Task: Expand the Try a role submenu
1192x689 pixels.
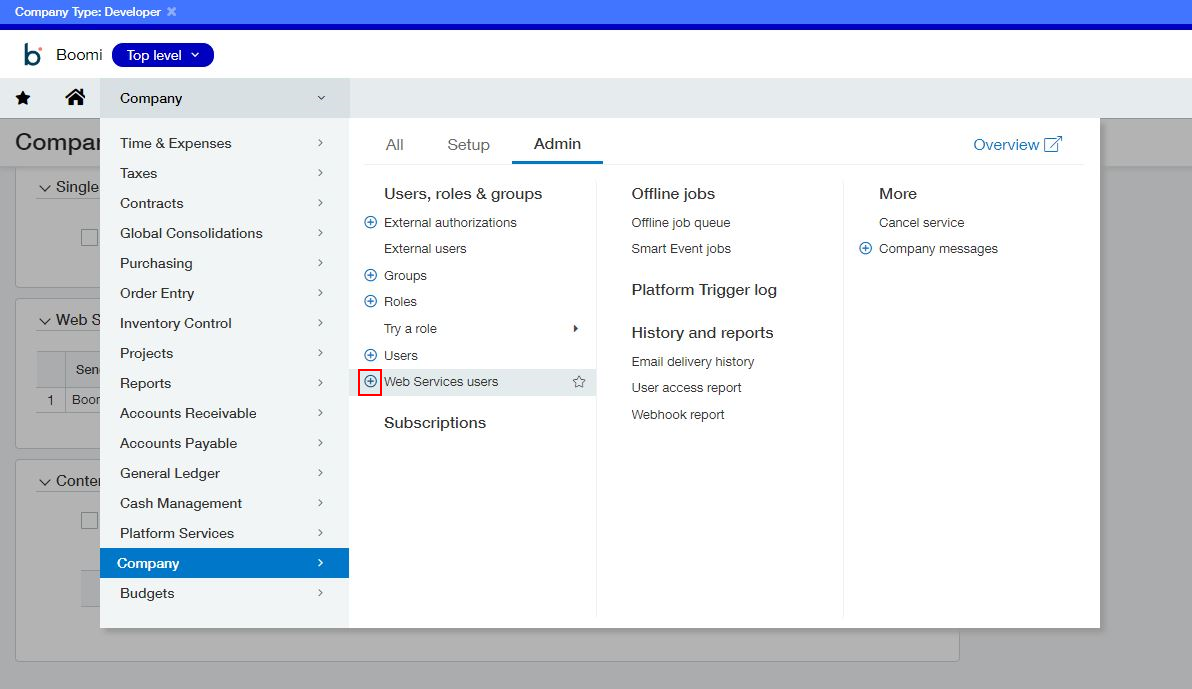Action: [575, 328]
